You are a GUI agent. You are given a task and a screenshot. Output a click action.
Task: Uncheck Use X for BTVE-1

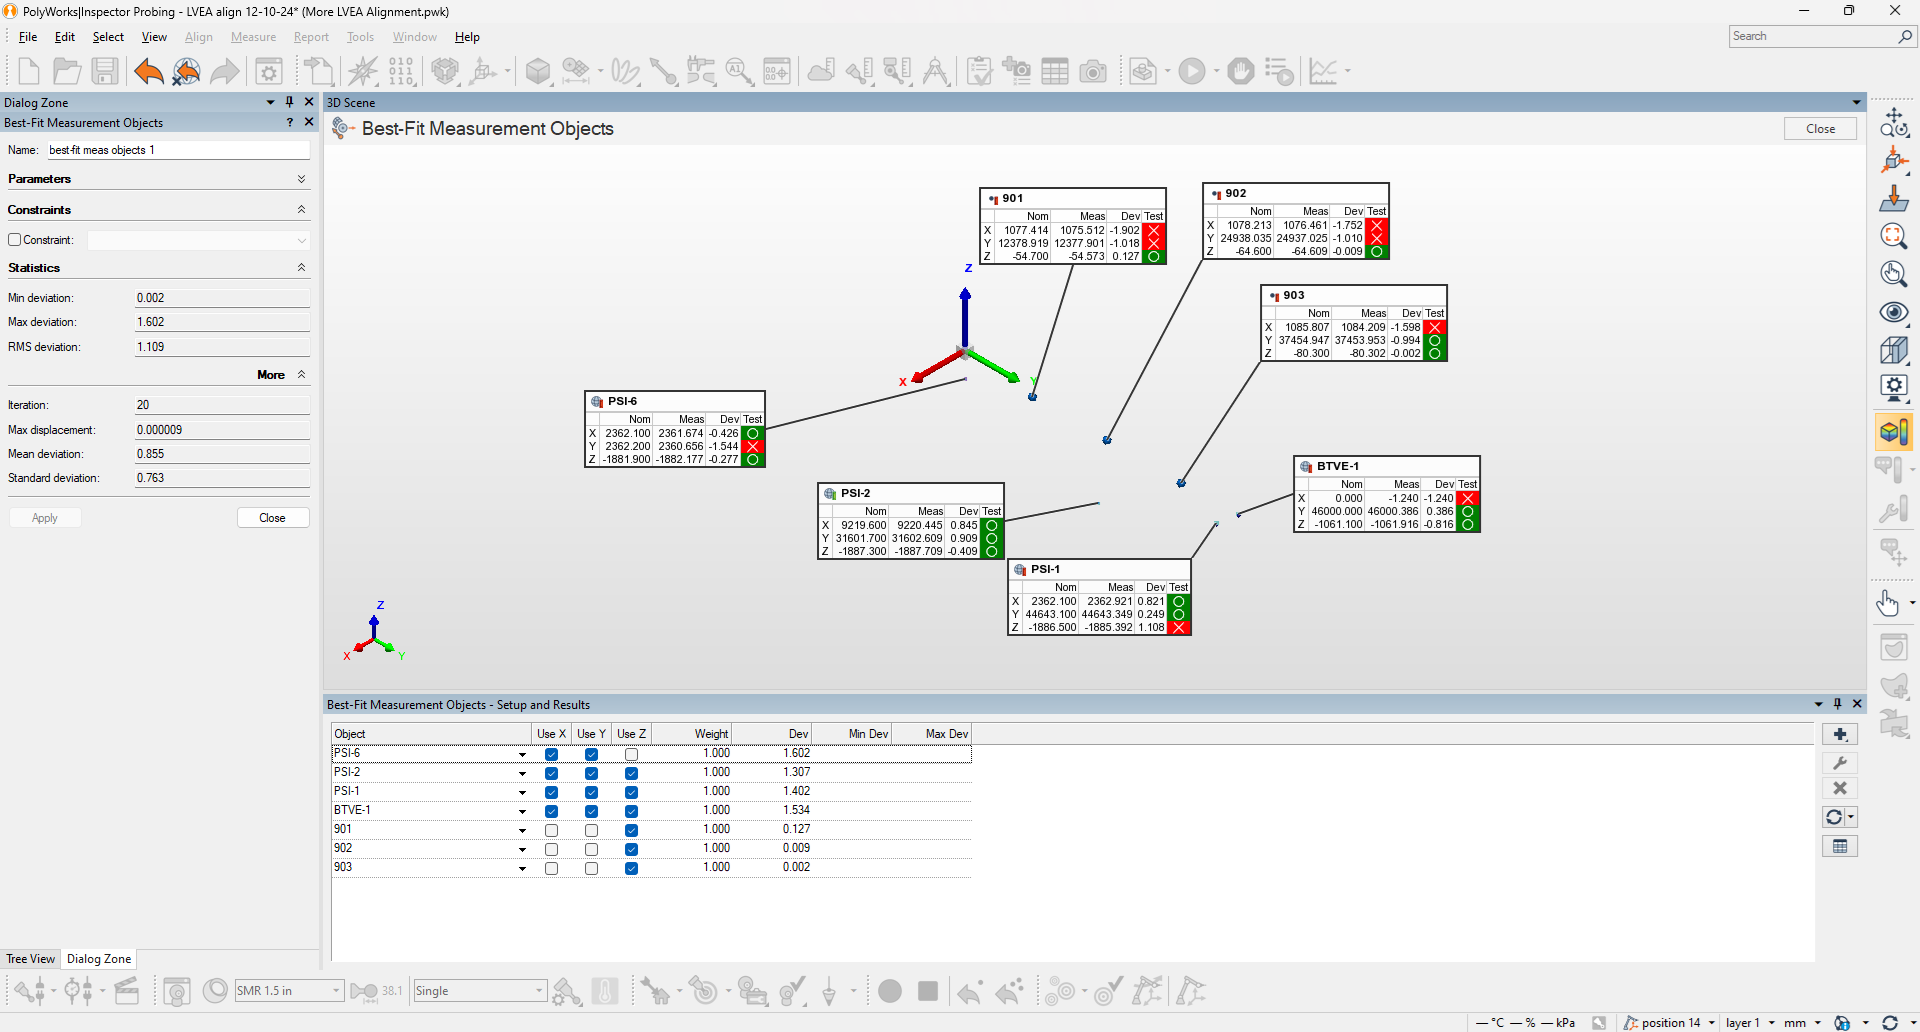[x=551, y=811]
